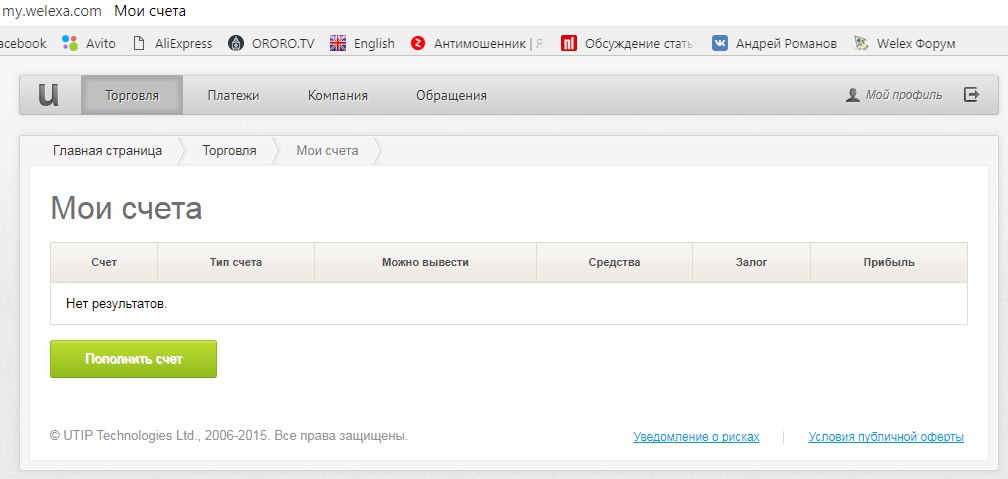Click the profile person icon
Image resolution: width=1008 pixels, height=479 pixels.
coord(852,96)
